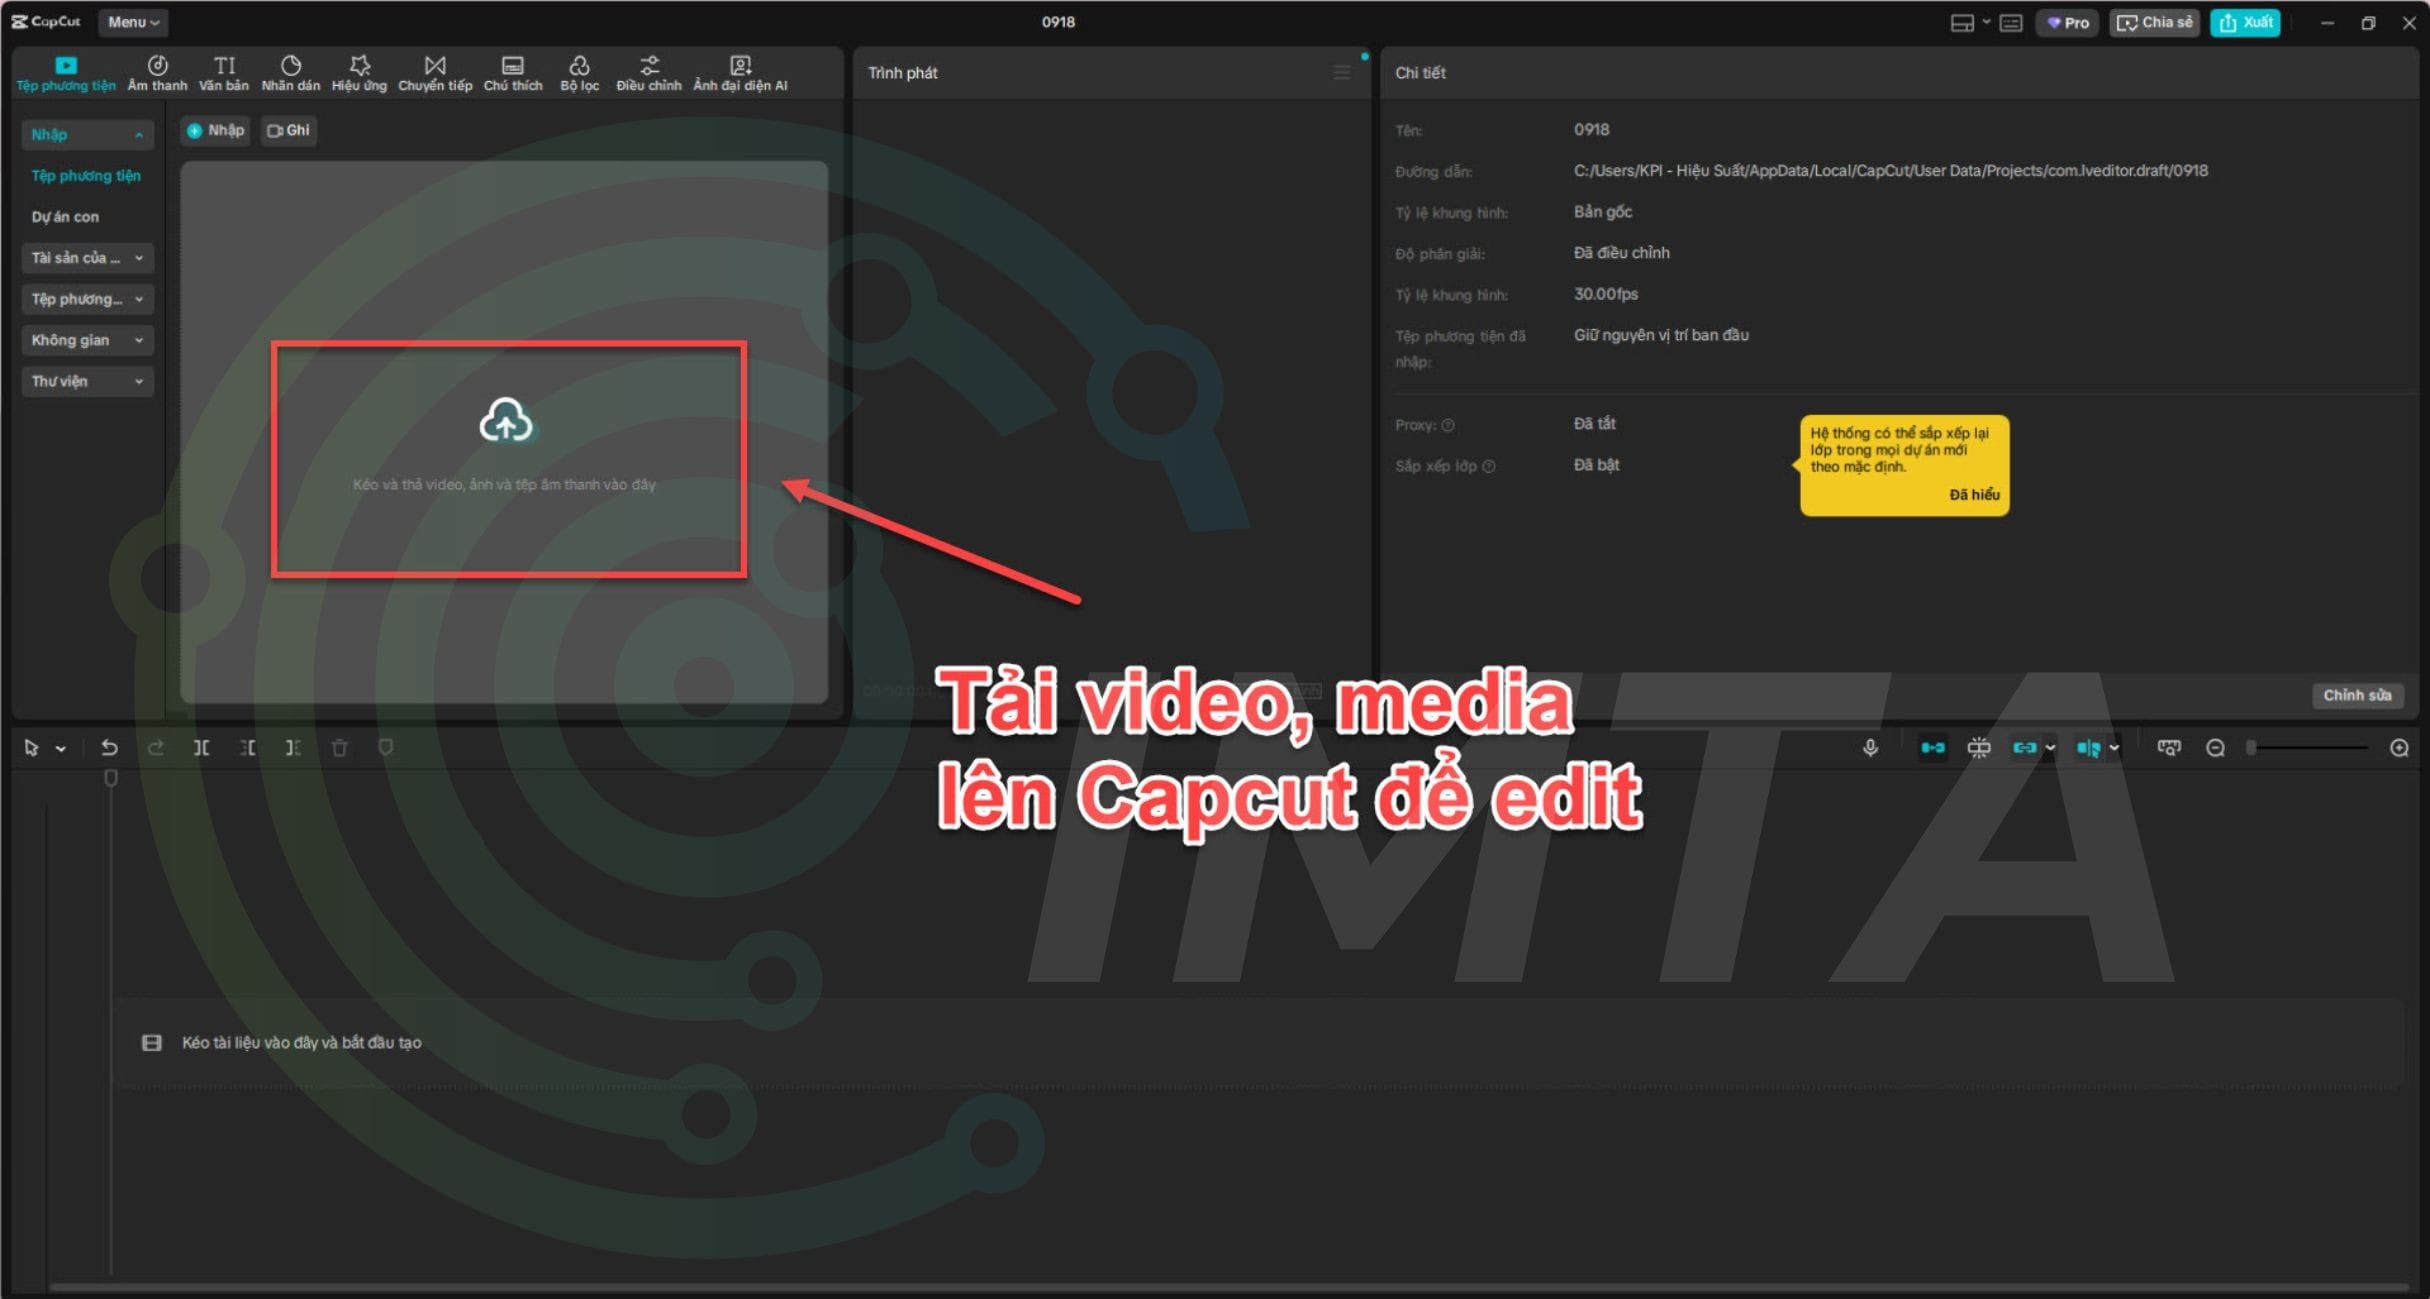Open the Hiệu ứng effects panel
Viewport: 2430px width, 1299px height.
359,70
